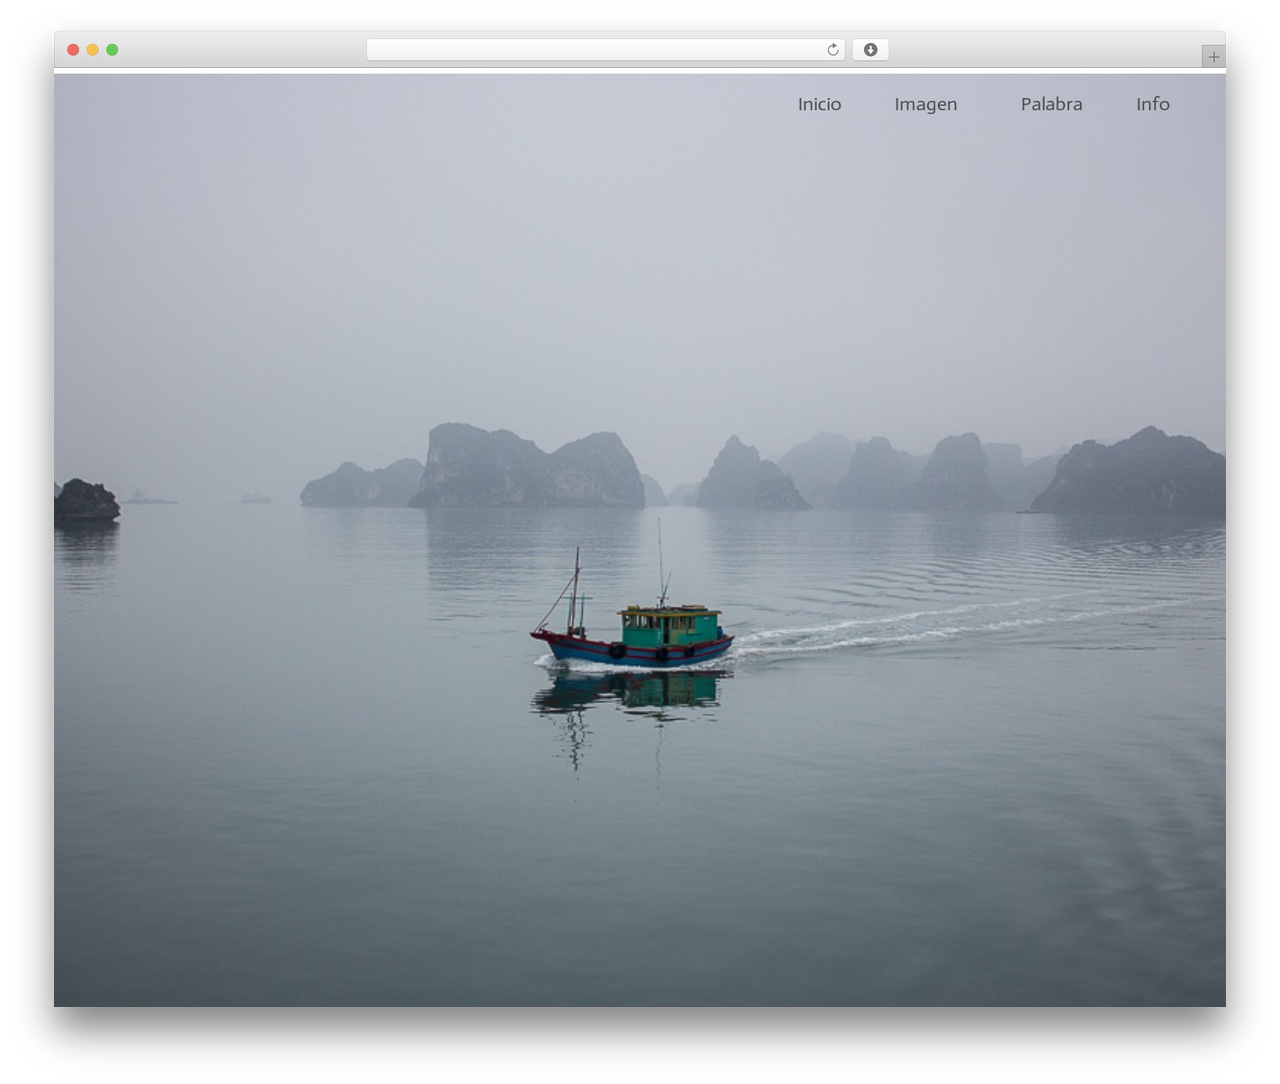
Task: Close the browser window with the red button
Action: (x=73, y=50)
